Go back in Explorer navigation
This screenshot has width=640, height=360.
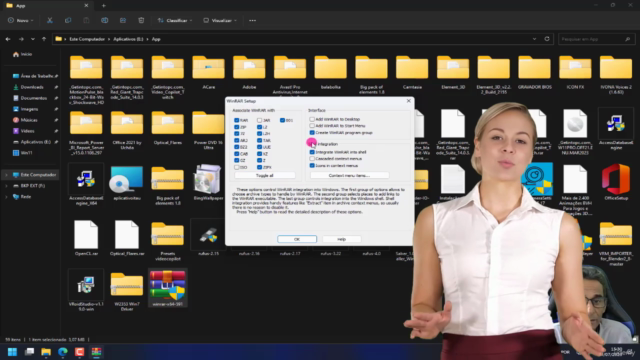coord(8,39)
